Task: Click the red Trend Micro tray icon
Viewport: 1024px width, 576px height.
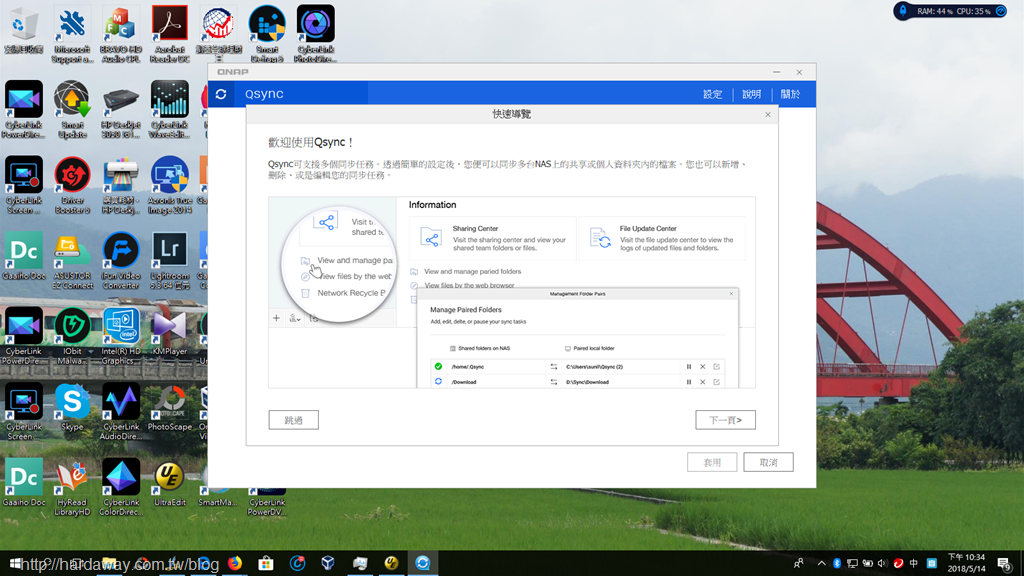Action: 899,563
